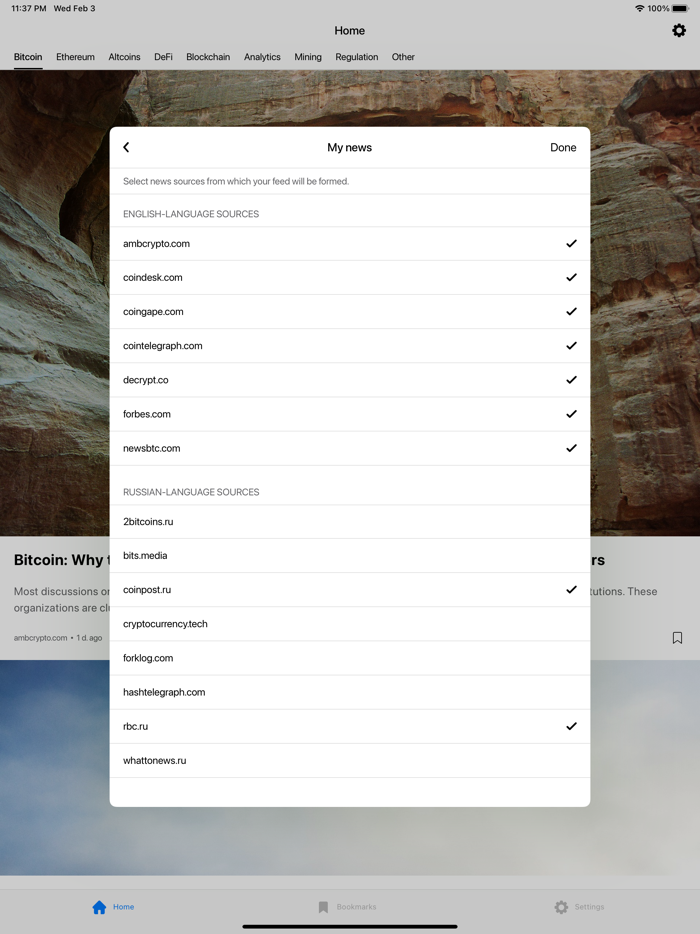Open the Other tab
700x934 pixels.
coord(403,57)
